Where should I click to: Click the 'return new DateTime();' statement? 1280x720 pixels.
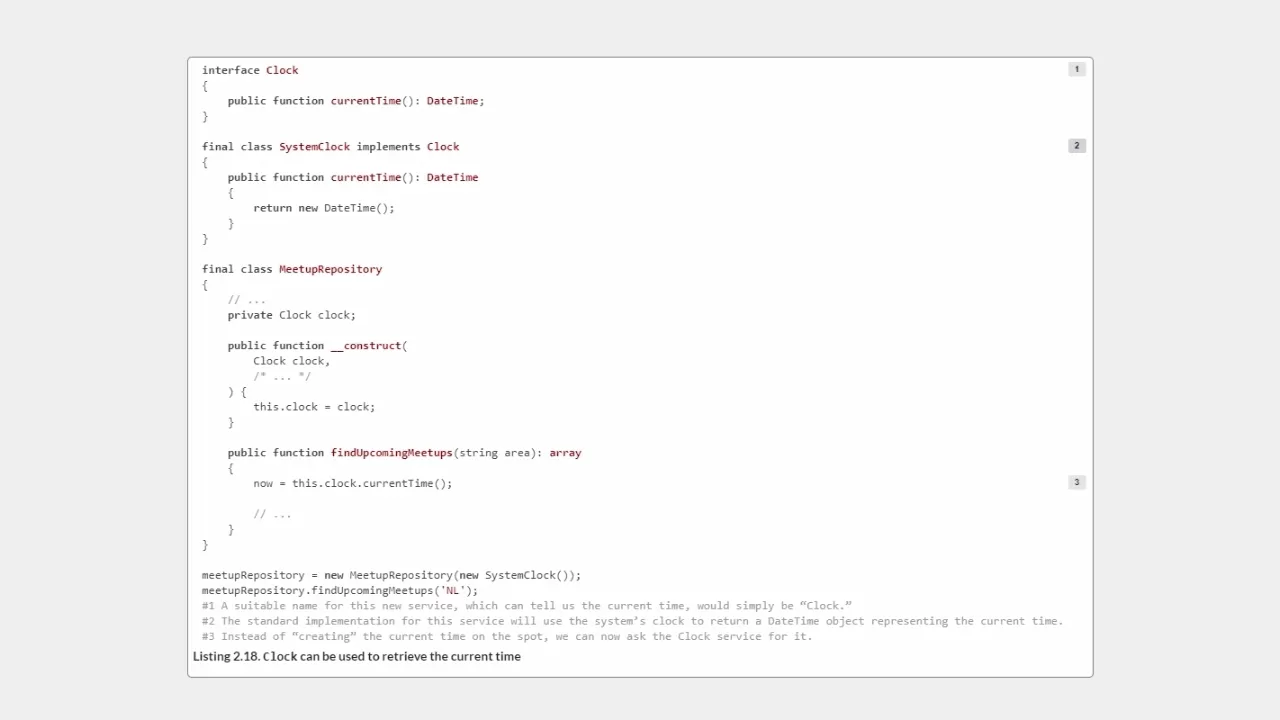[x=323, y=208]
